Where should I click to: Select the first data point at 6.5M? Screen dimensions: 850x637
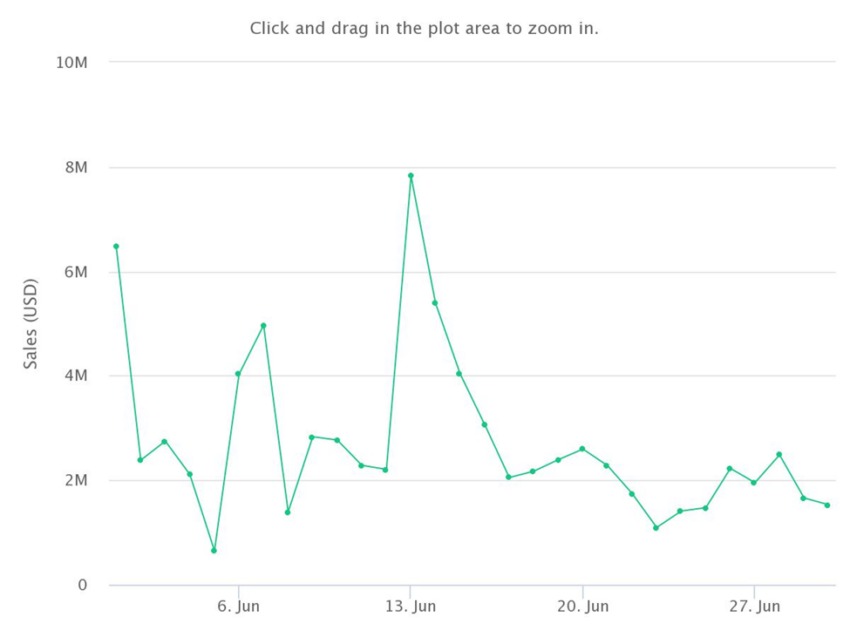tap(116, 246)
